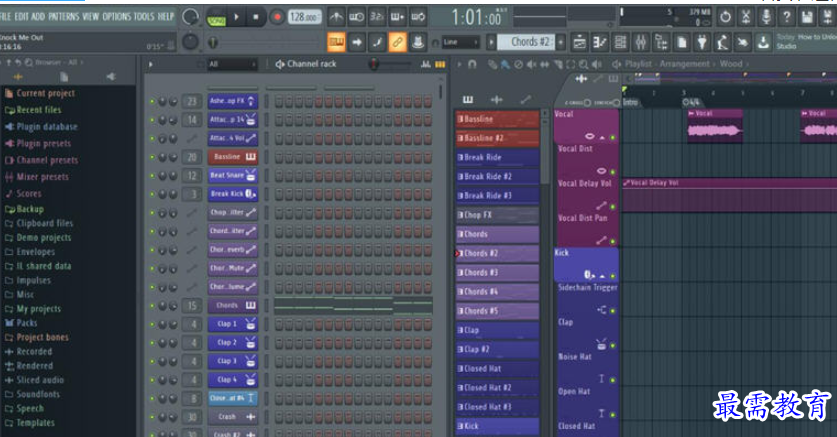Expand the Packs folder in browser
The image size is (837, 437).
tap(21, 323)
